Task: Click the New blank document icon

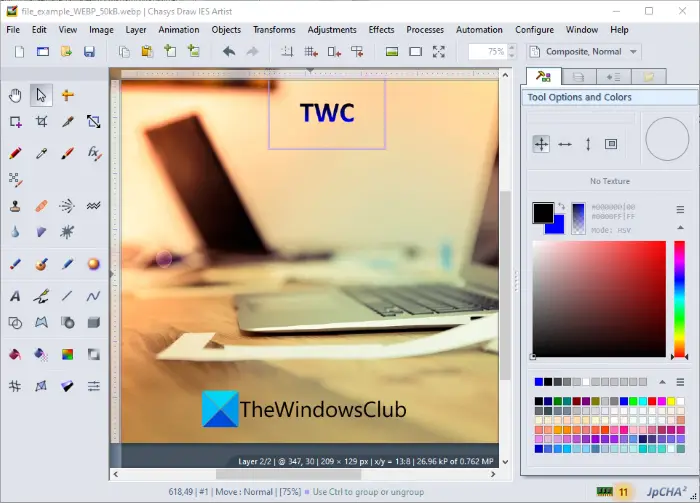Action: tap(19, 52)
